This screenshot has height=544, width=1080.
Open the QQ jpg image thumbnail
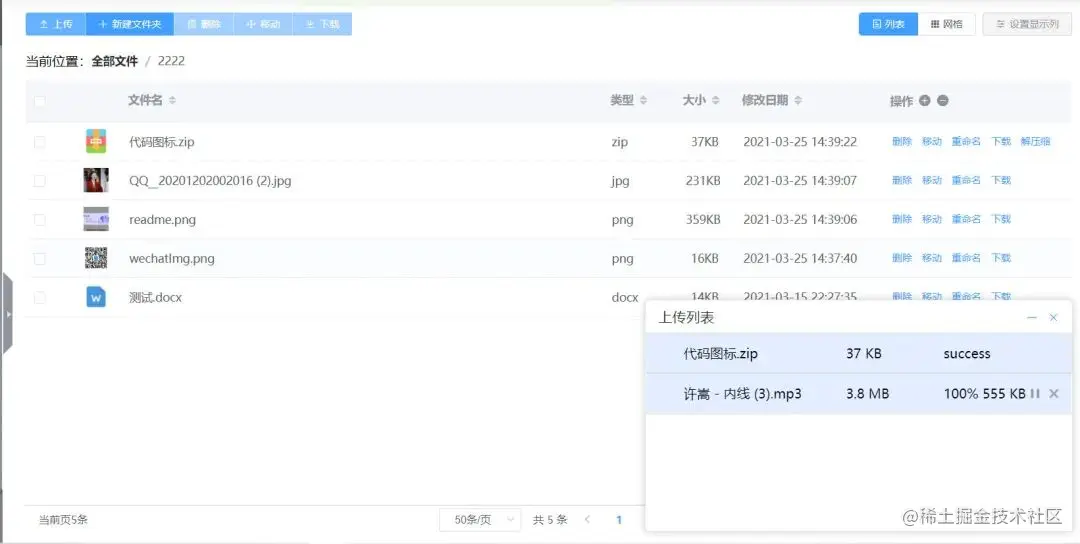(x=96, y=180)
